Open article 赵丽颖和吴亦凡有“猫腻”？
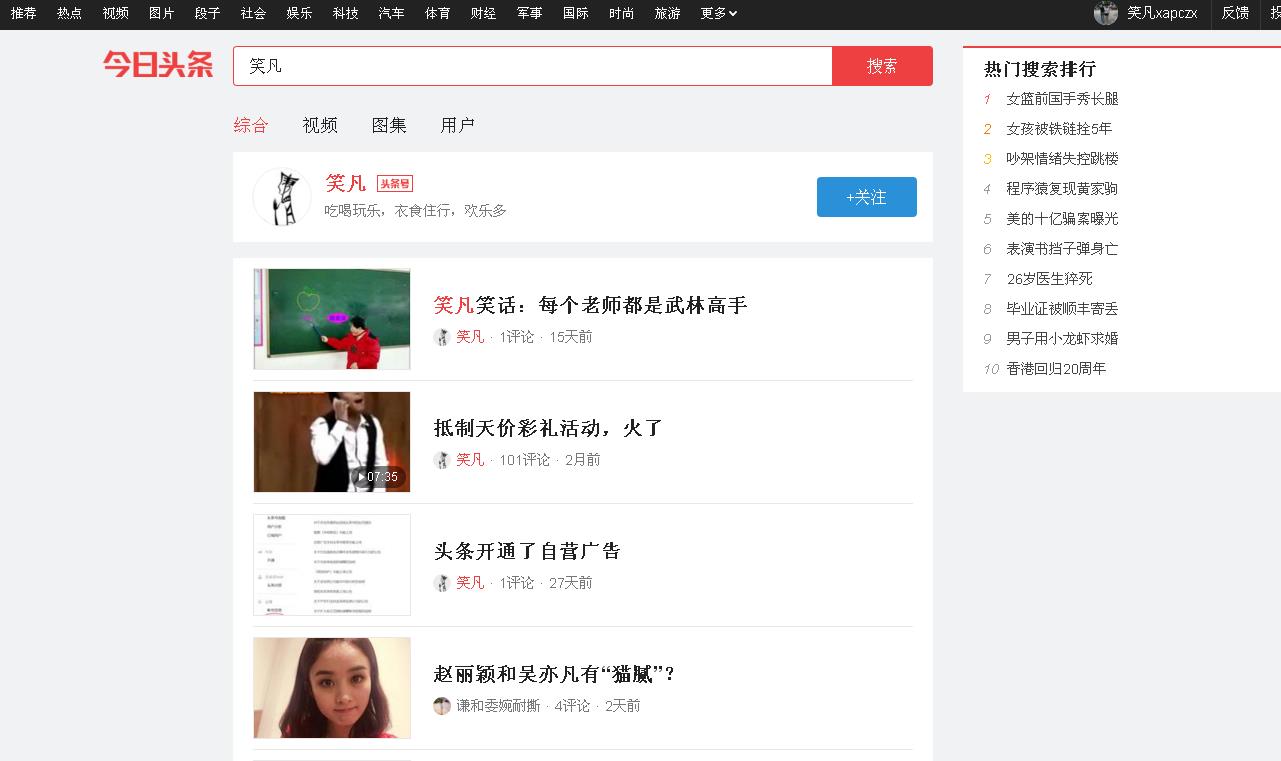 pos(555,674)
